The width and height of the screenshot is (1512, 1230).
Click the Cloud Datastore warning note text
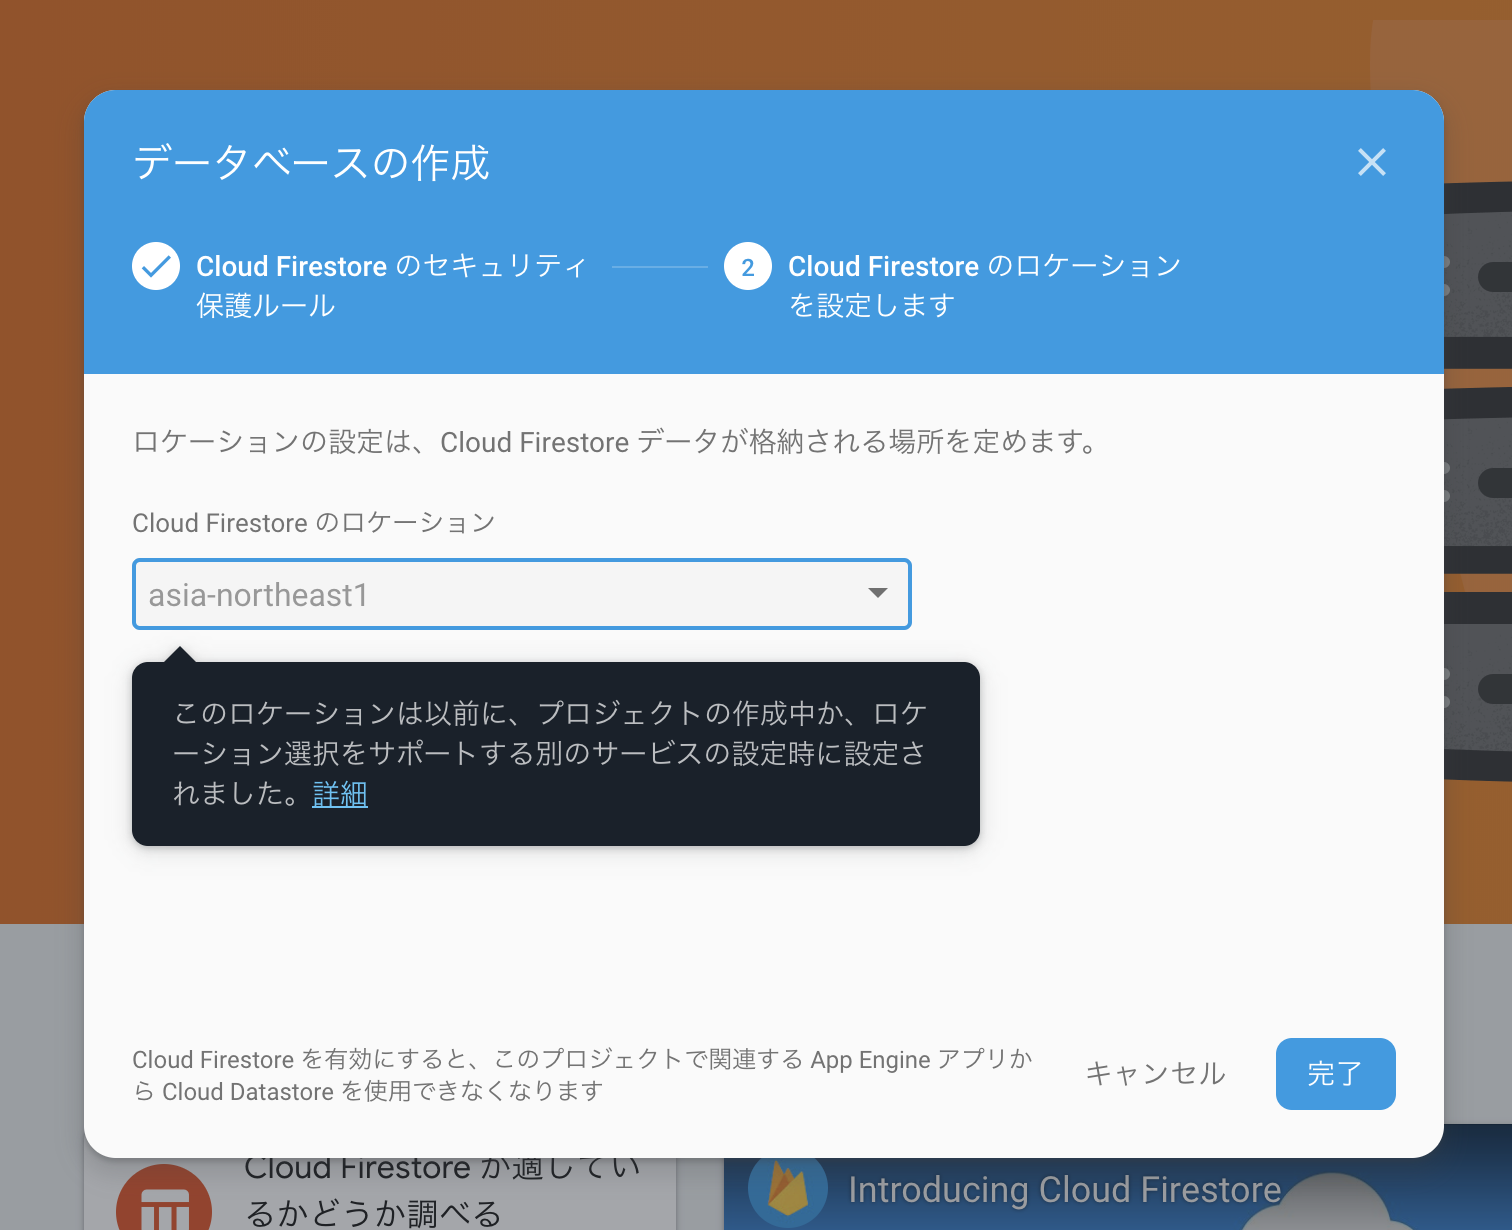(x=582, y=1075)
